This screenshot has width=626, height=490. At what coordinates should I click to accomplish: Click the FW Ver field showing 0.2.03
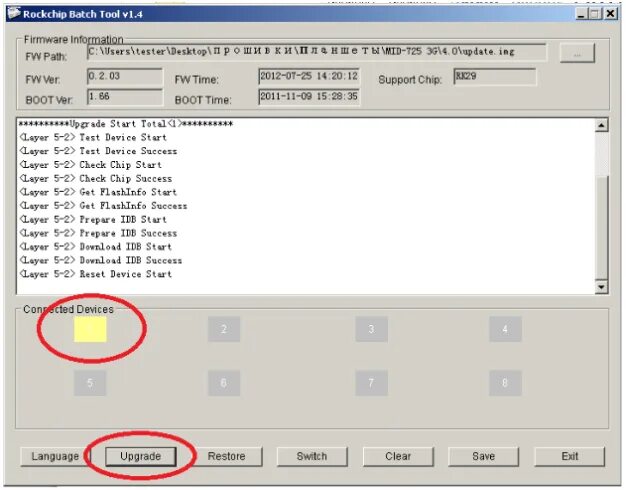pos(125,76)
